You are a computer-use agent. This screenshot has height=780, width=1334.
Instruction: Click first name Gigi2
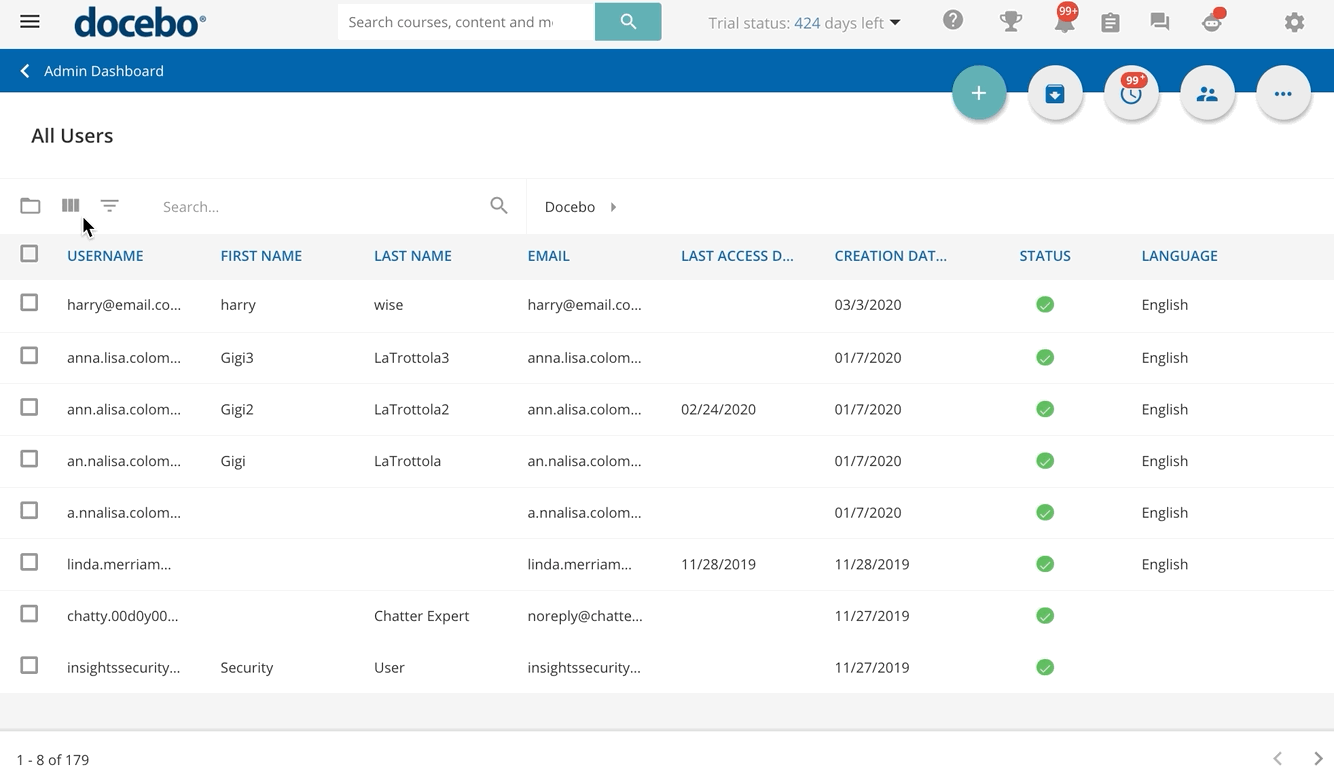[237, 409]
